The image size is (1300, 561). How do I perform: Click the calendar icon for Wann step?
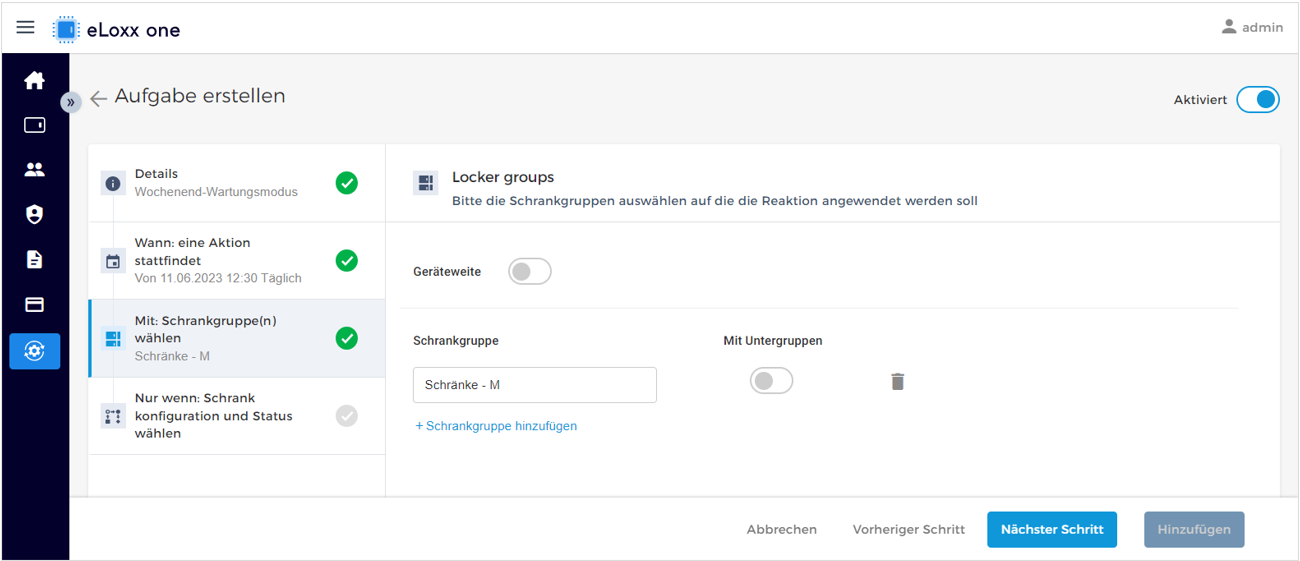(x=113, y=262)
